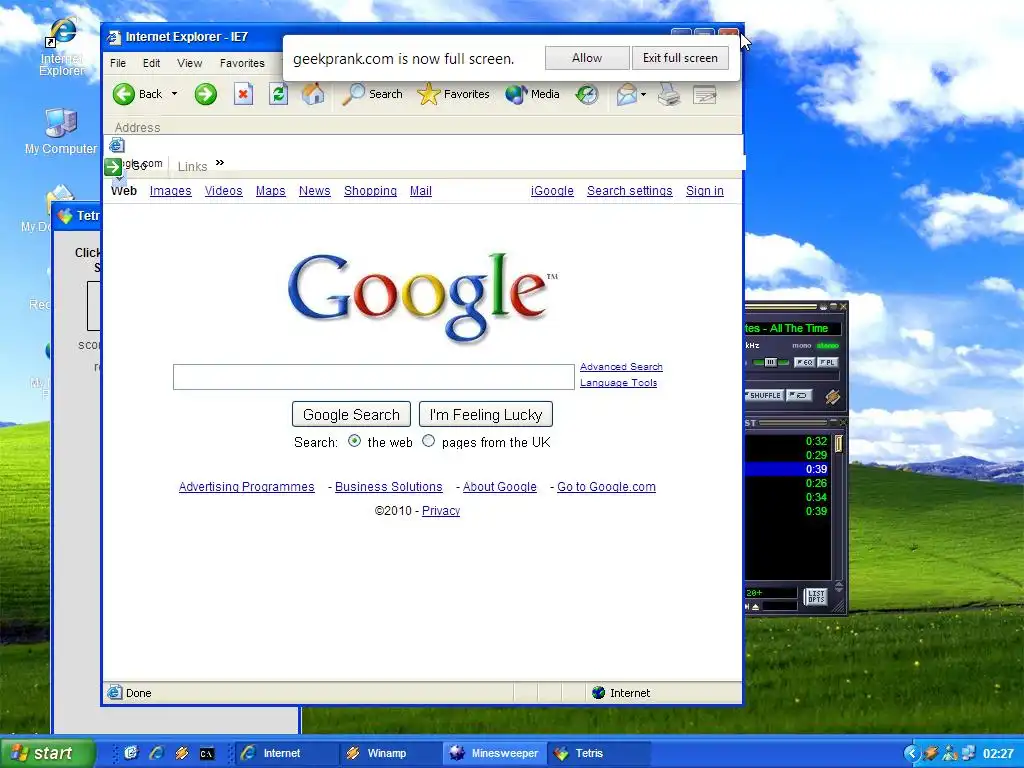Click the Winamp balance slider
This screenshot has height=768, width=1024.
(771, 362)
